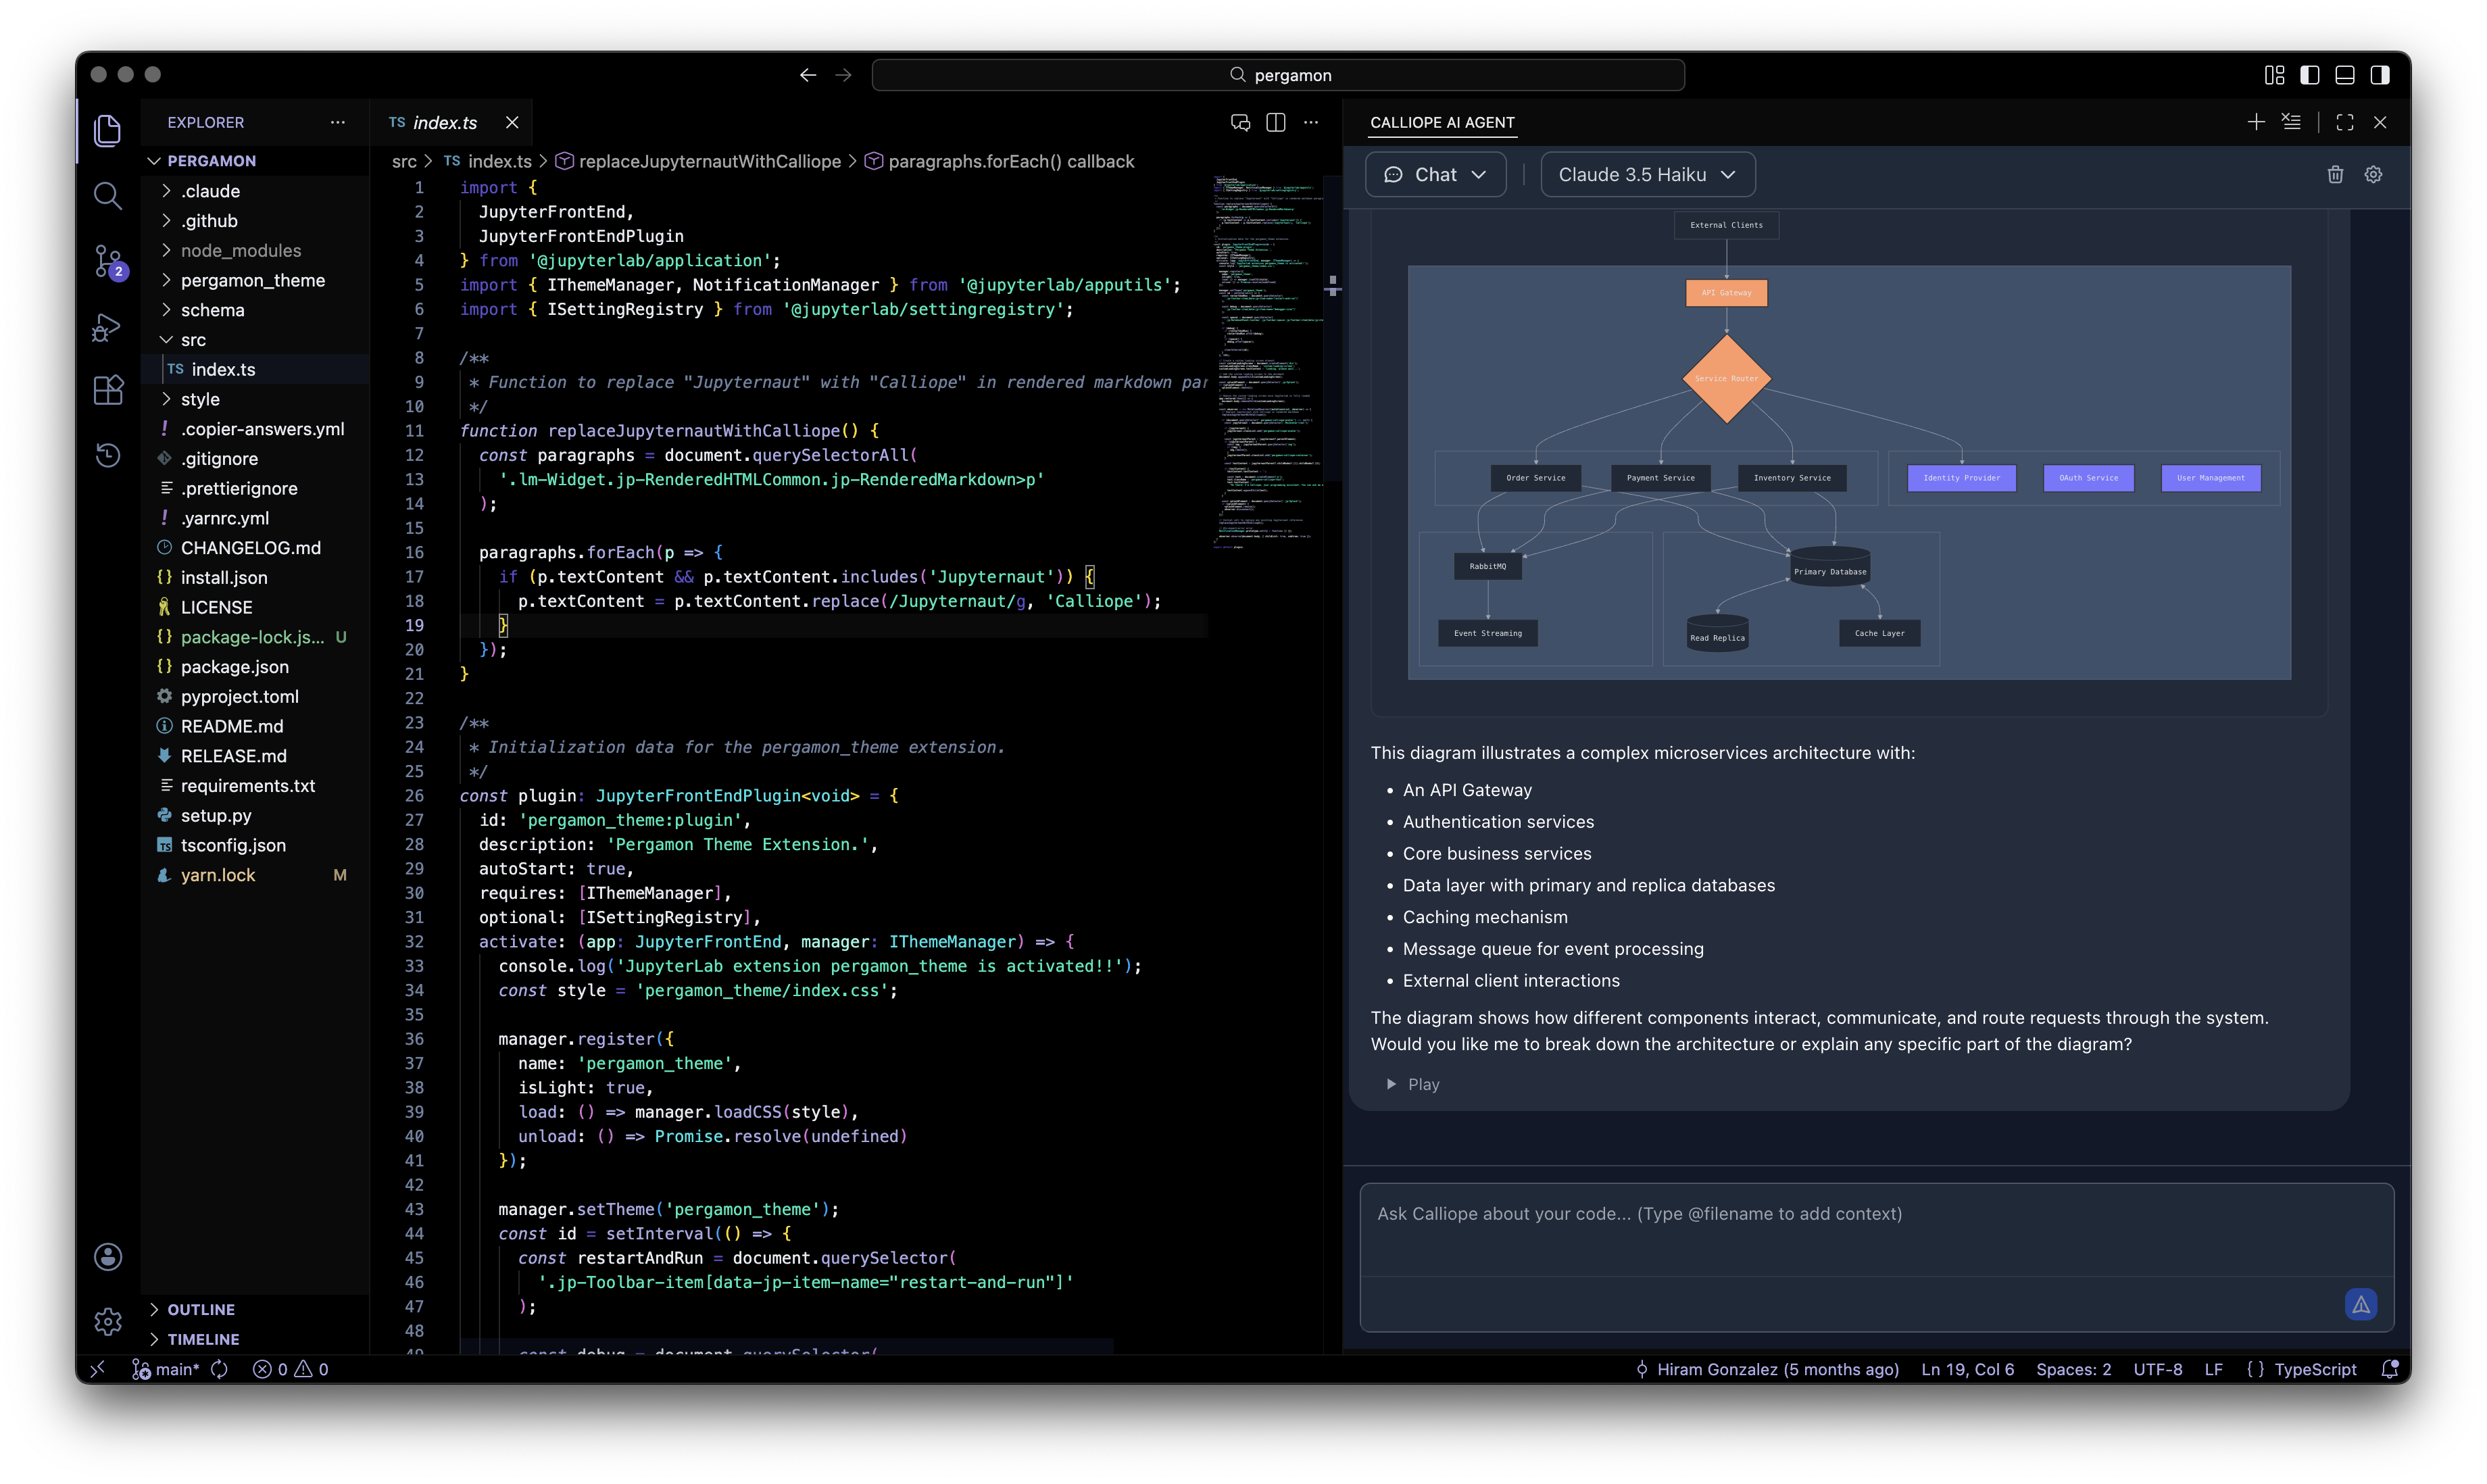Open Calliope agent settings gear
The image size is (2487, 1484).
pos(2373,175)
